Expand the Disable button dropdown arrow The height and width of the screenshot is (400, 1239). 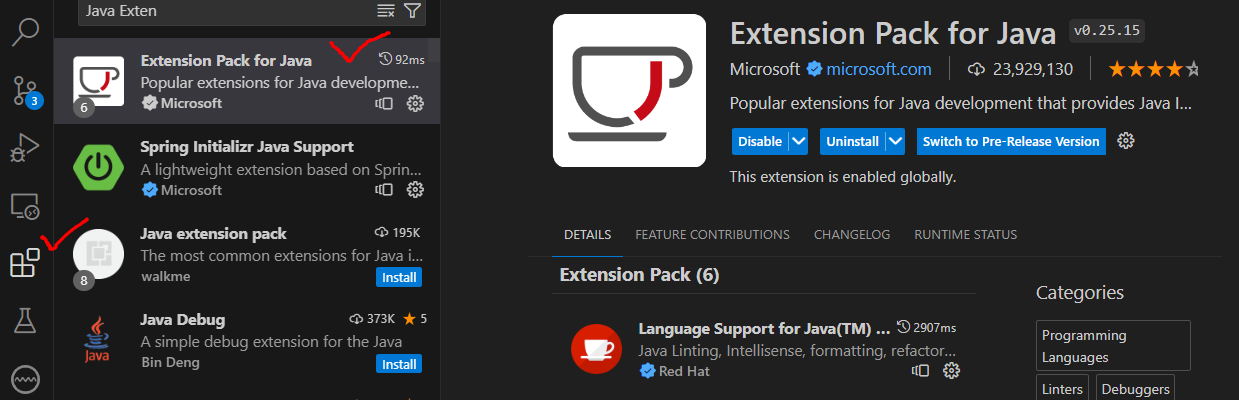798,141
